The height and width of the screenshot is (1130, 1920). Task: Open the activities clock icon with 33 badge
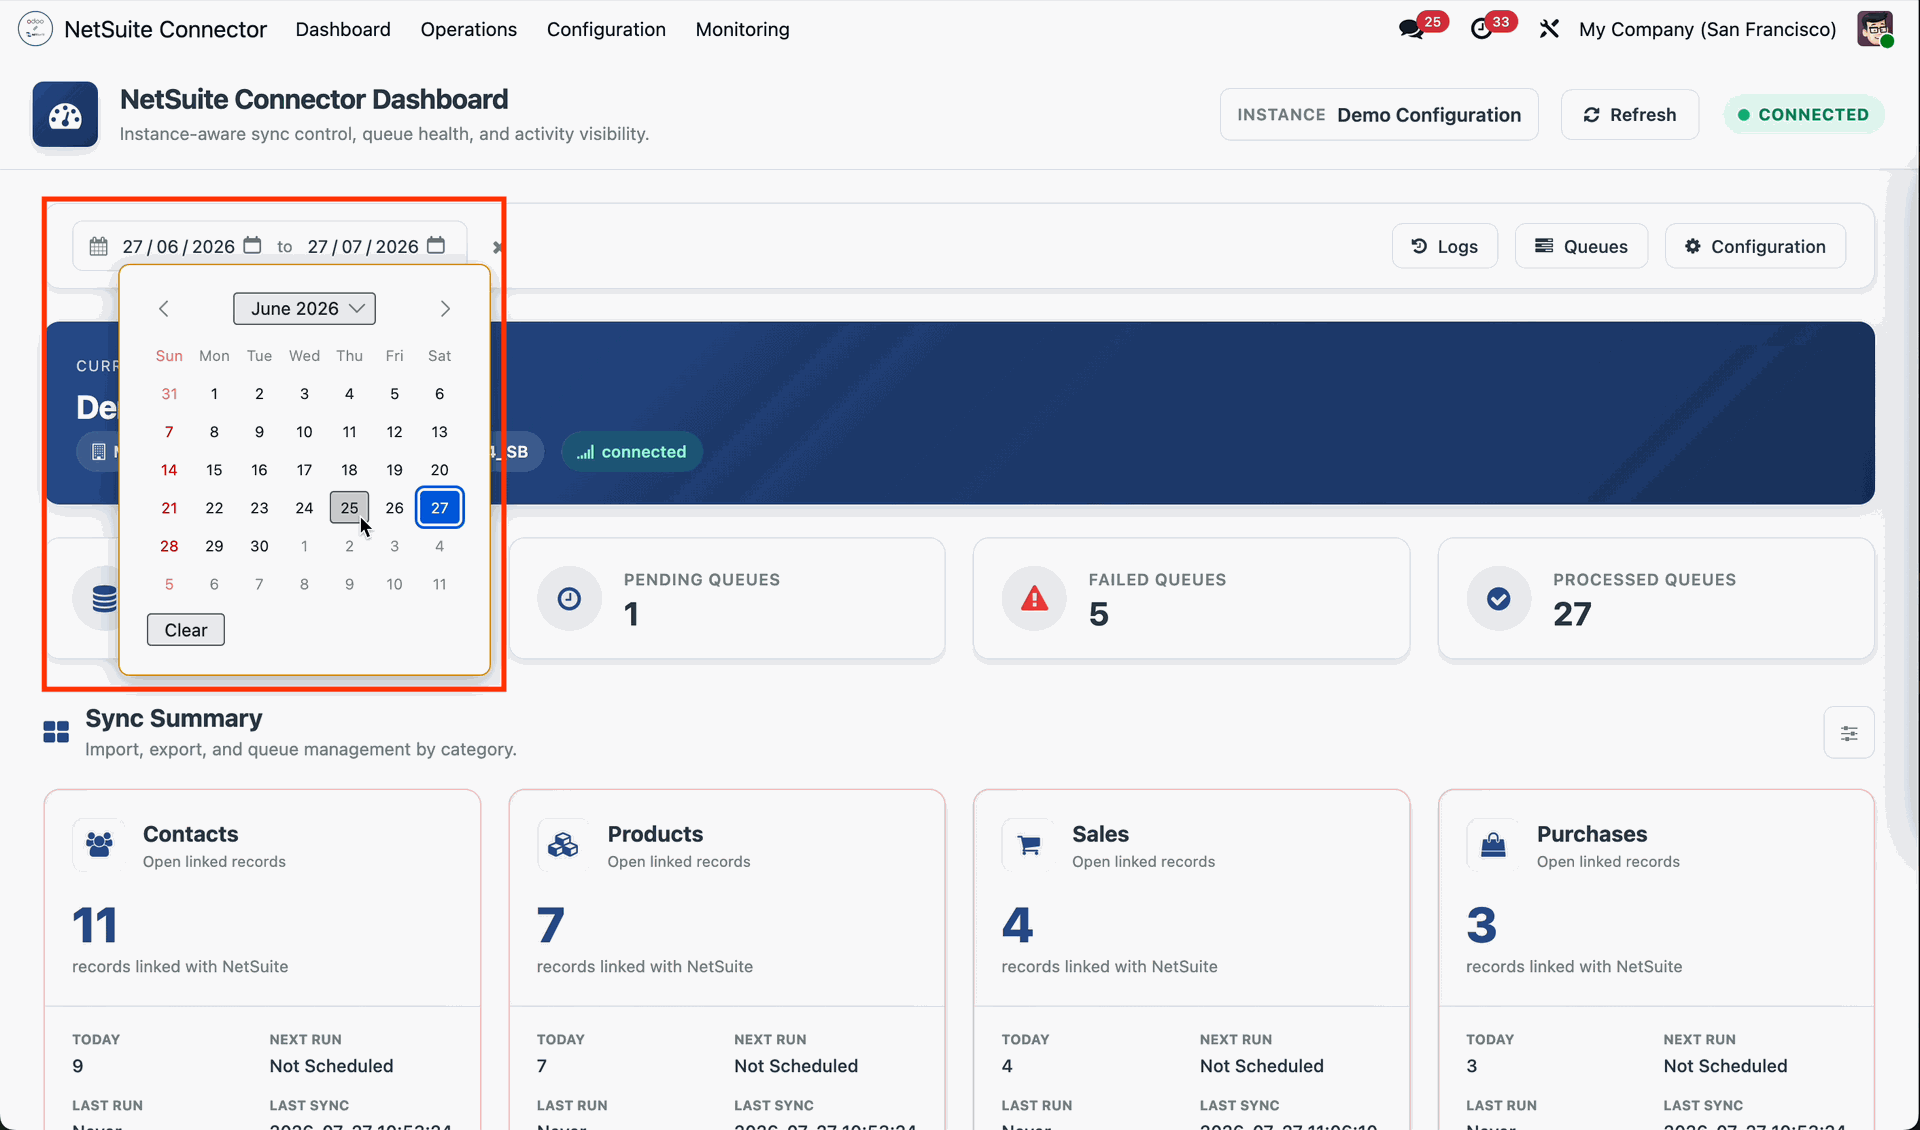click(1481, 29)
